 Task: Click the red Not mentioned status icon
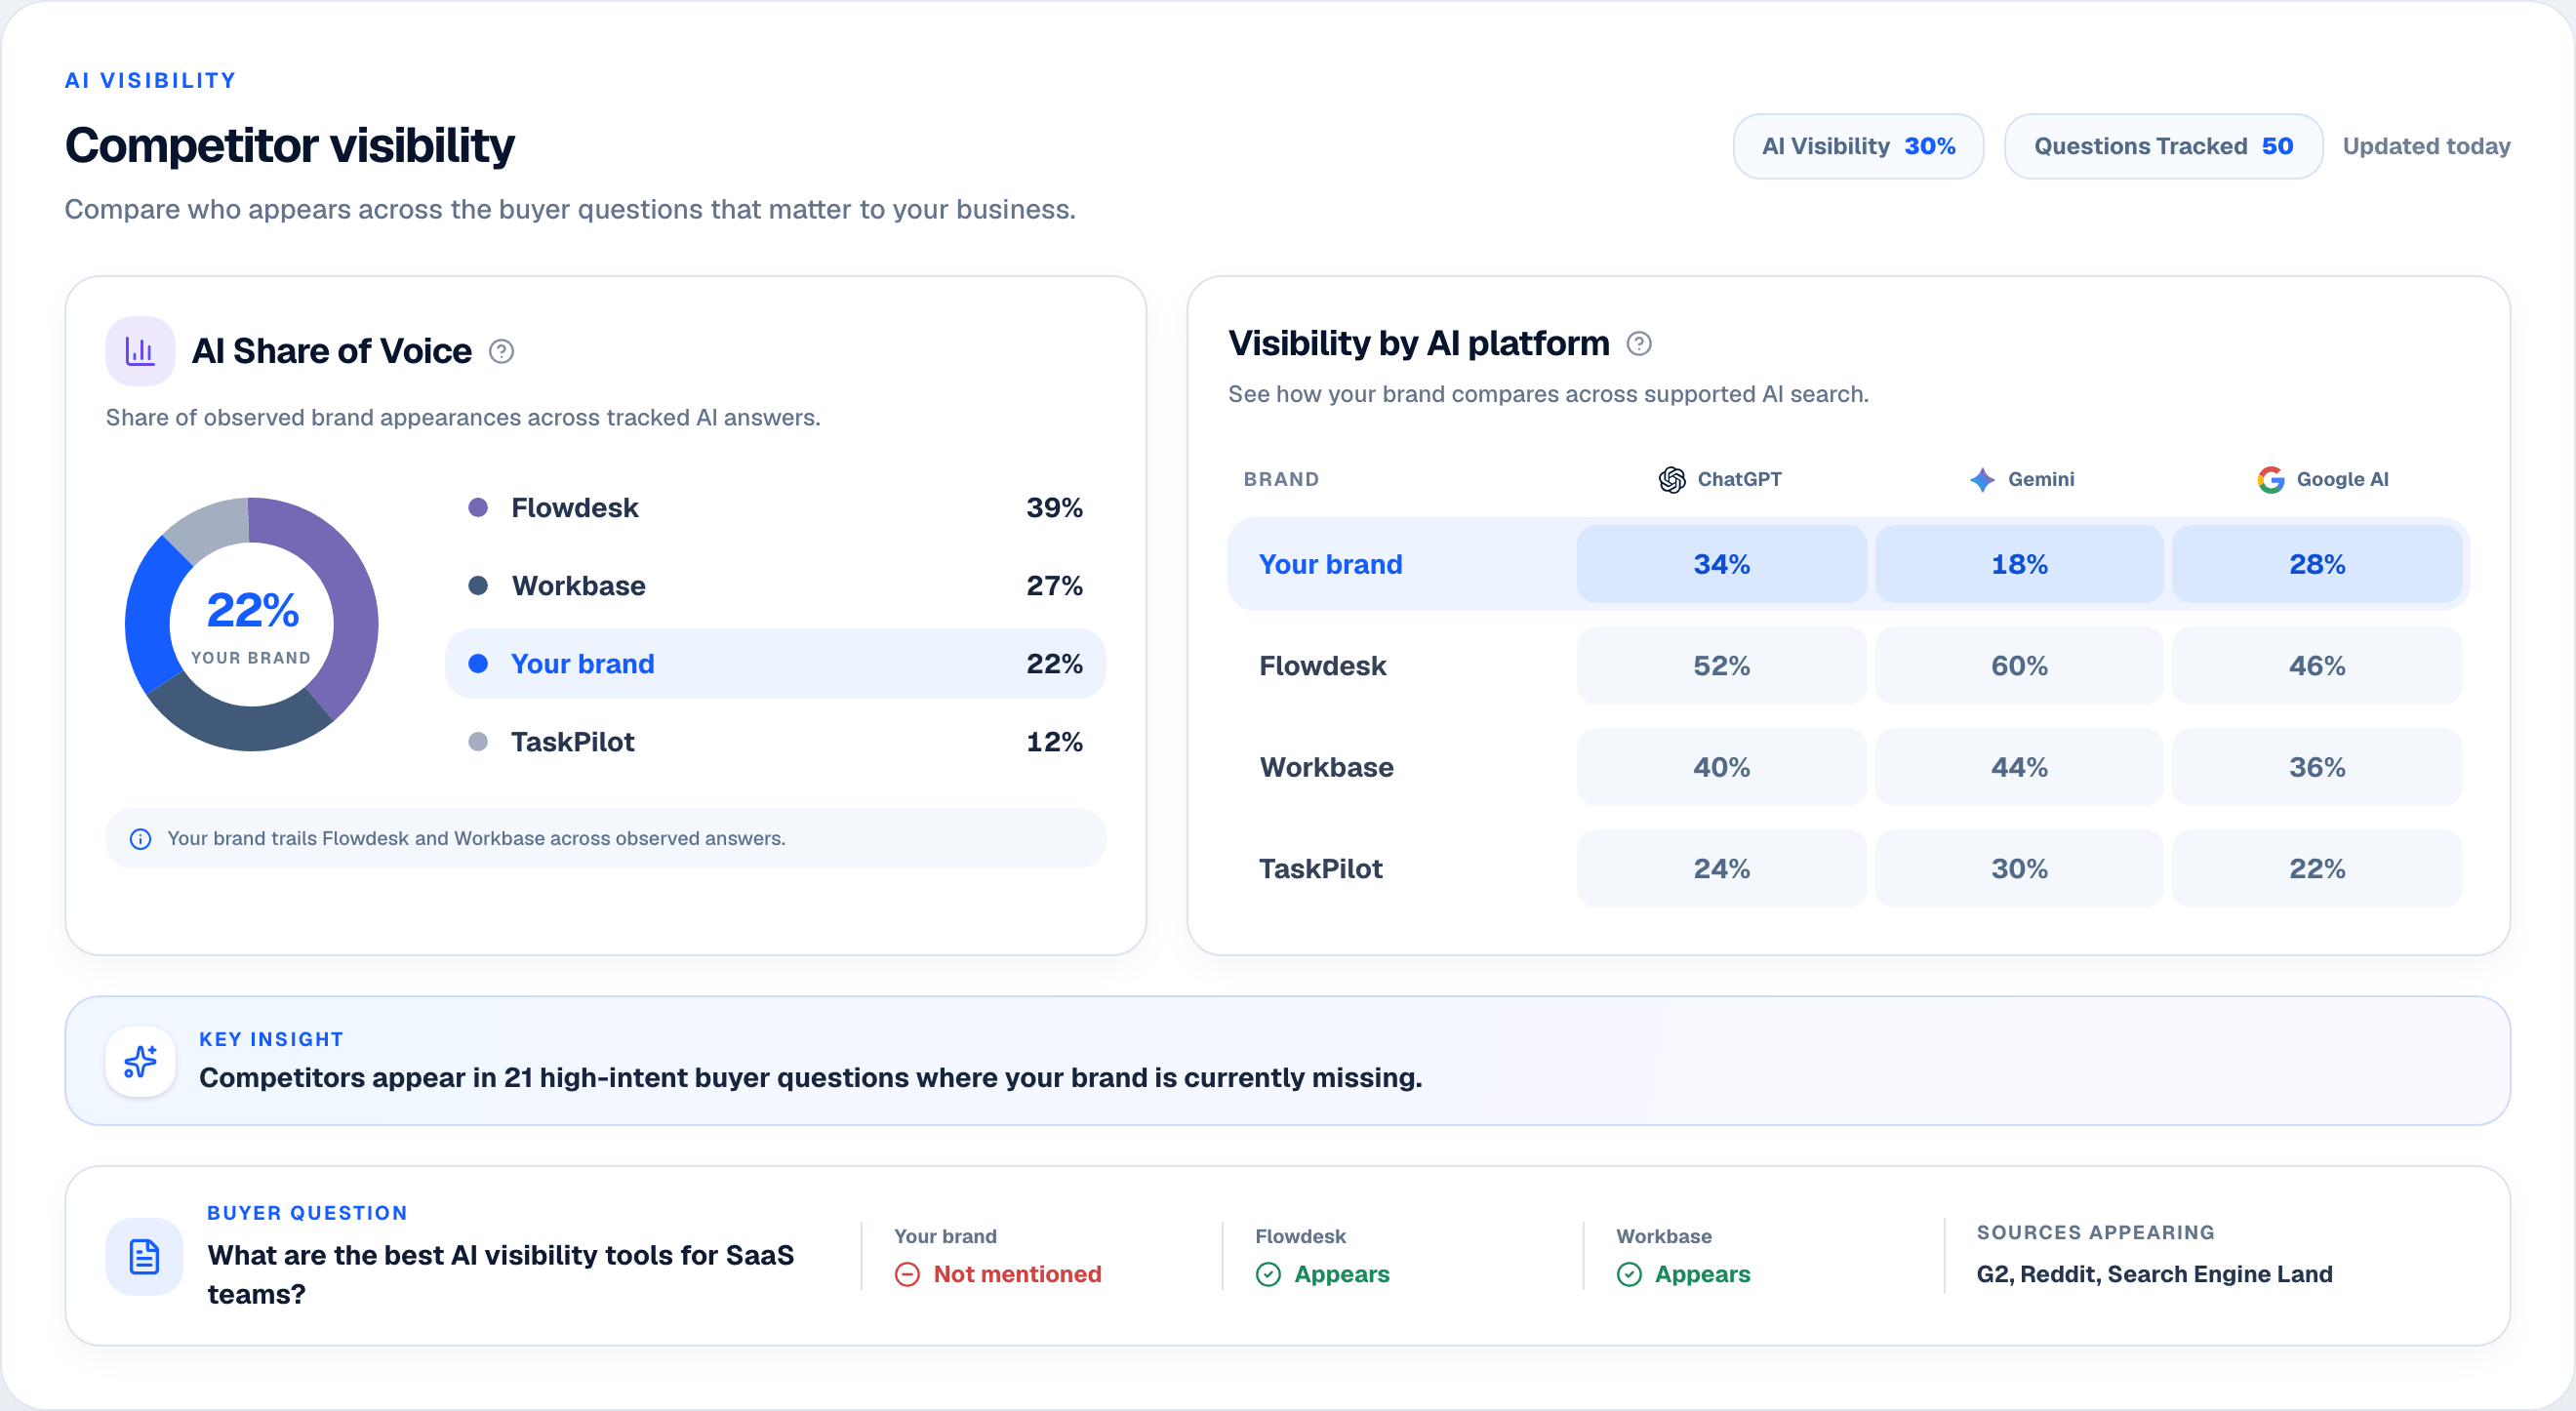[x=907, y=1275]
